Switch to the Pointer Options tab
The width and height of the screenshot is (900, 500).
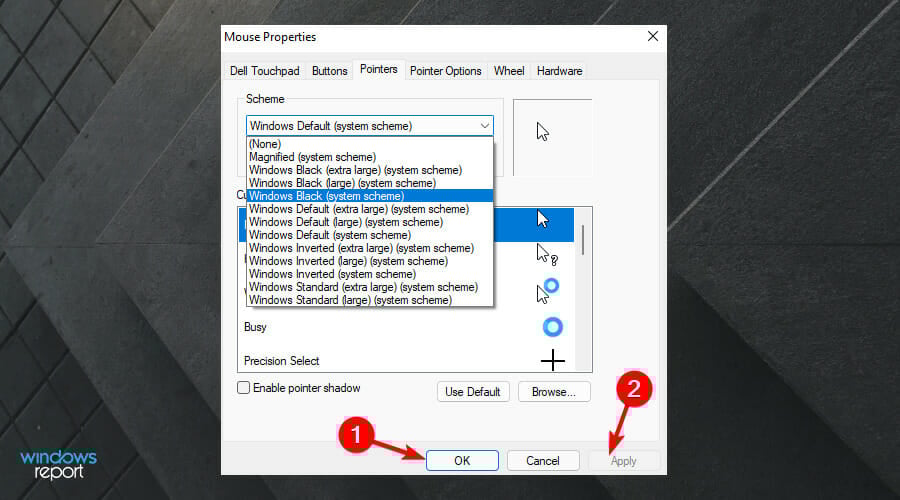coord(445,71)
